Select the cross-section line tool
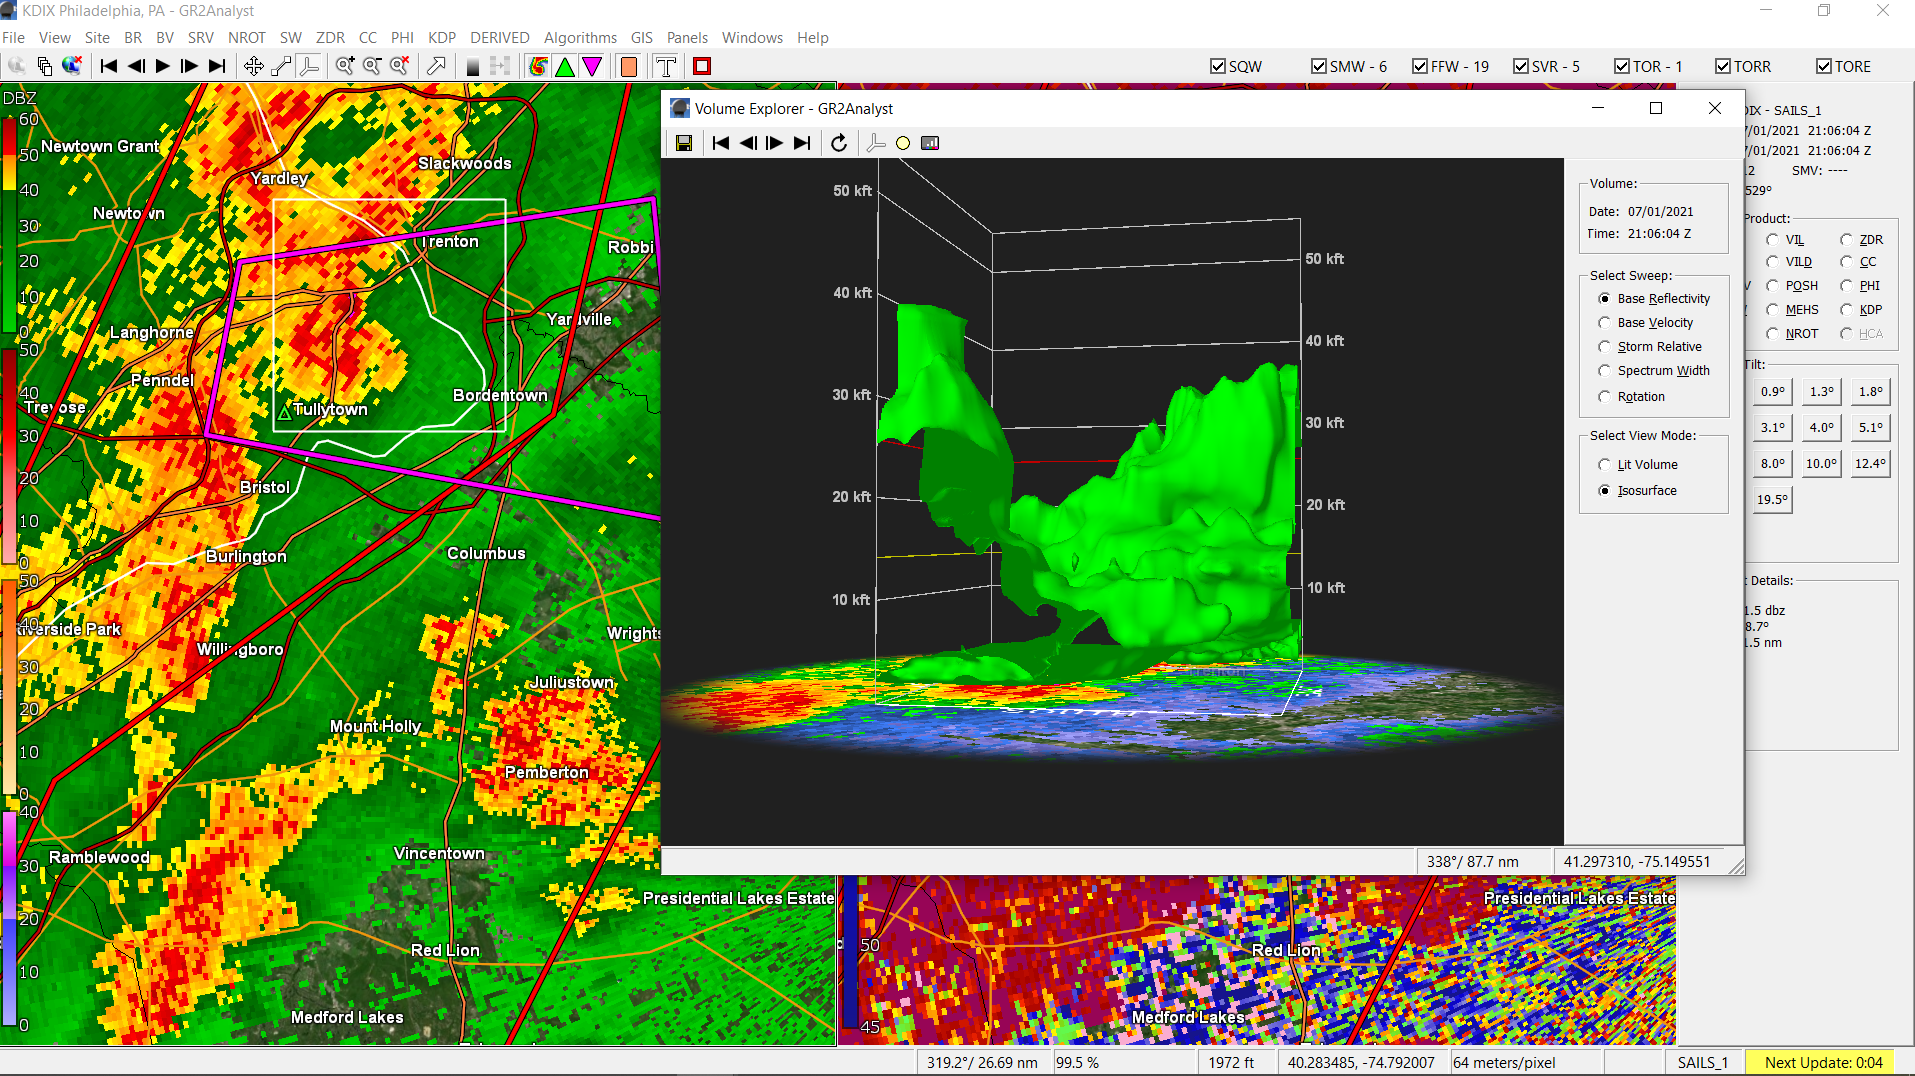The width and height of the screenshot is (1915, 1076). click(x=282, y=66)
